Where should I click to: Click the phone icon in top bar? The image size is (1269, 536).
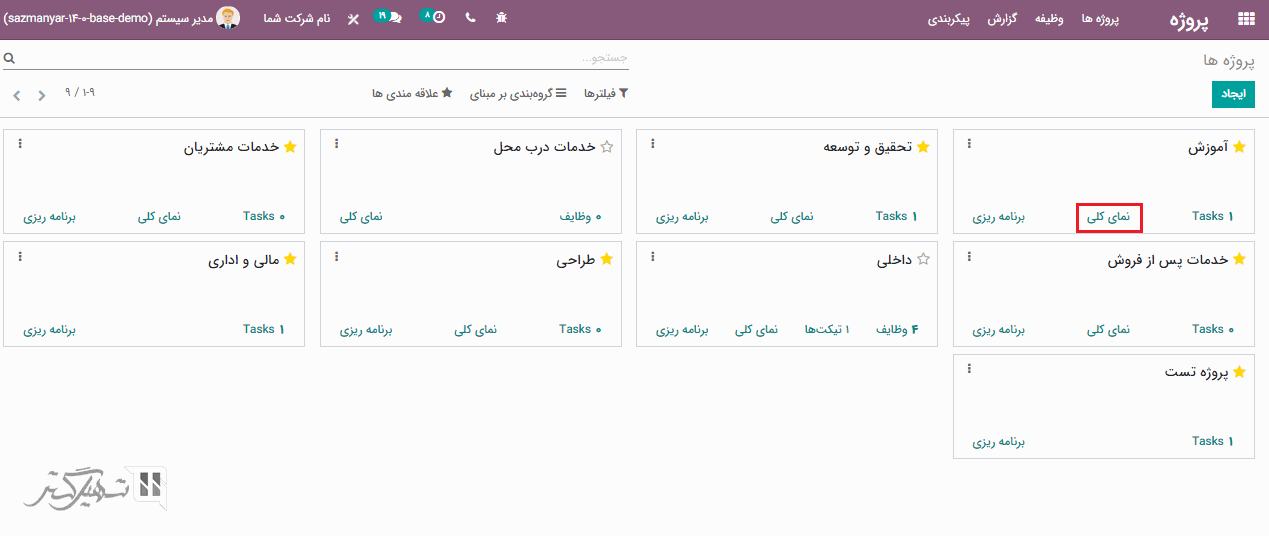pyautogui.click(x=470, y=18)
